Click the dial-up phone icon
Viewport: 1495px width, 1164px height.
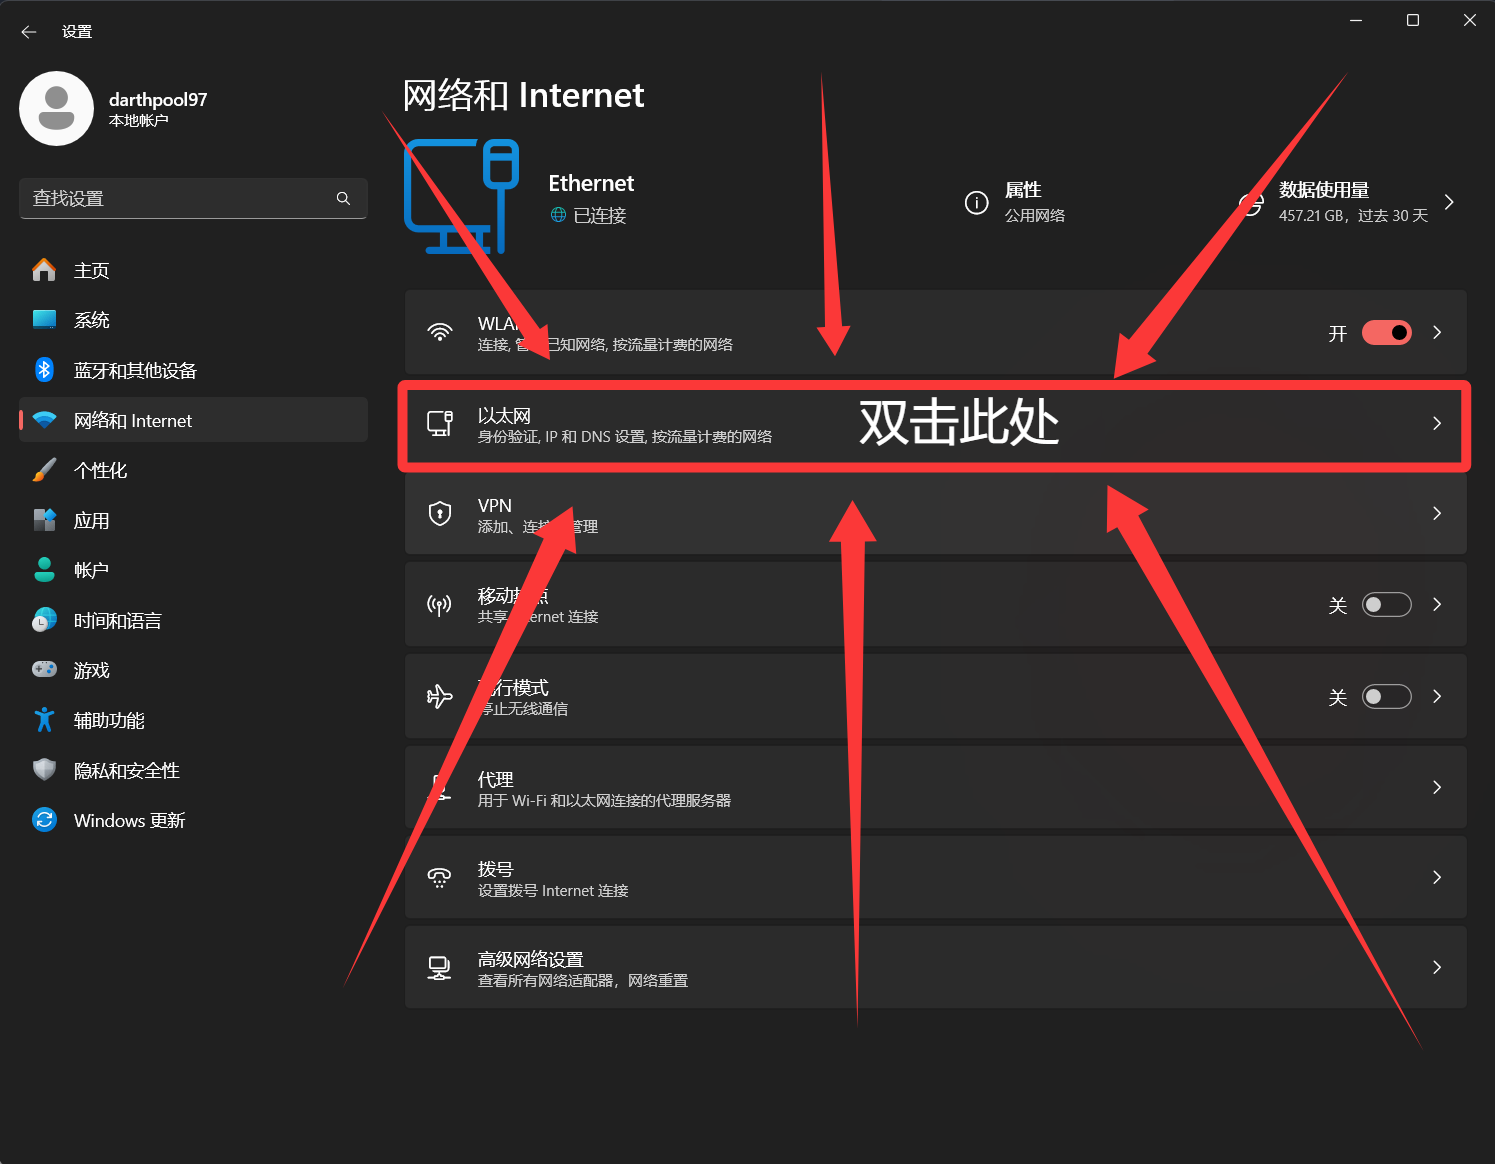tap(440, 878)
